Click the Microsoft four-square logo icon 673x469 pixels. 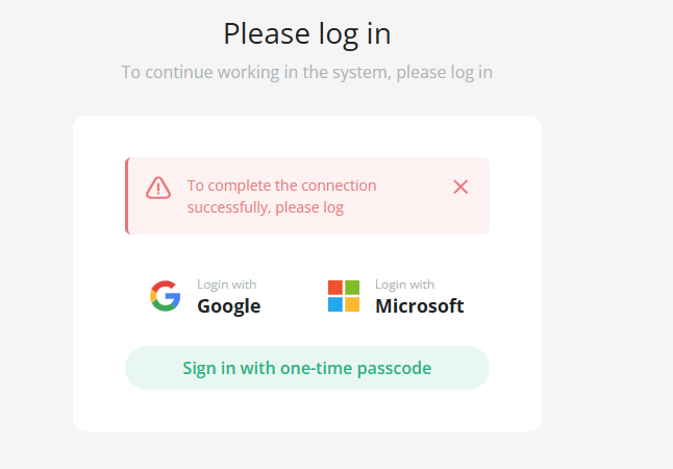point(343,296)
